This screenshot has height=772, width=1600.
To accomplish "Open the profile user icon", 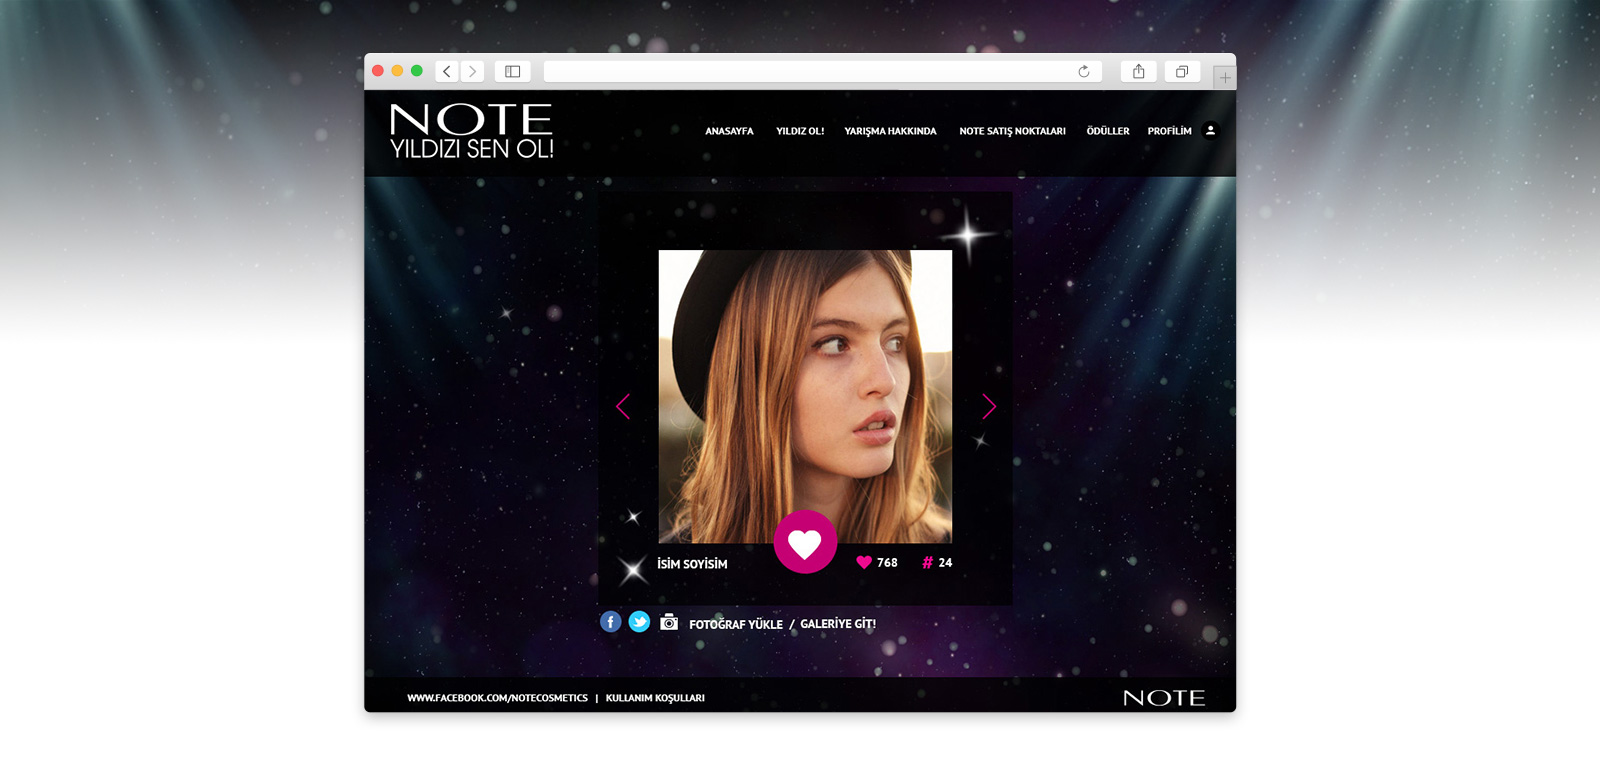I will coord(1210,130).
